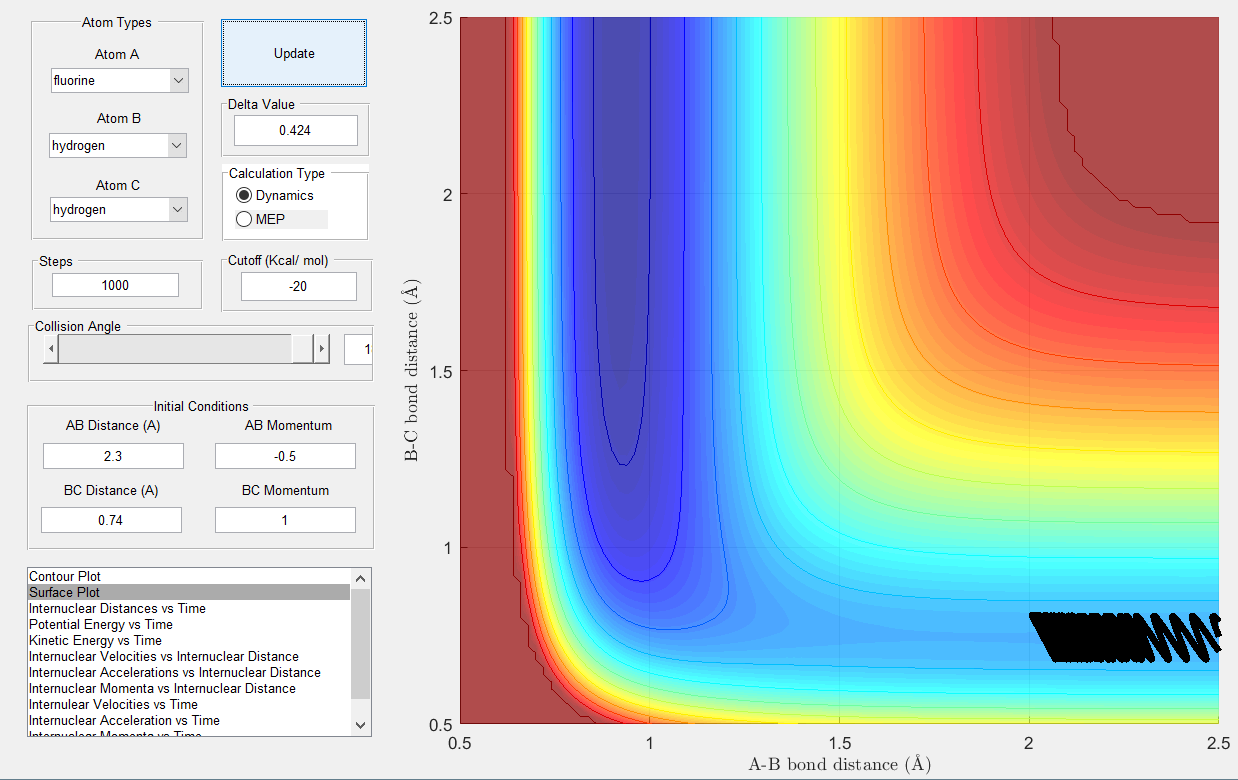
Task: Select Internuclear Momenta vs Internuclear Distance
Action: click(189, 688)
